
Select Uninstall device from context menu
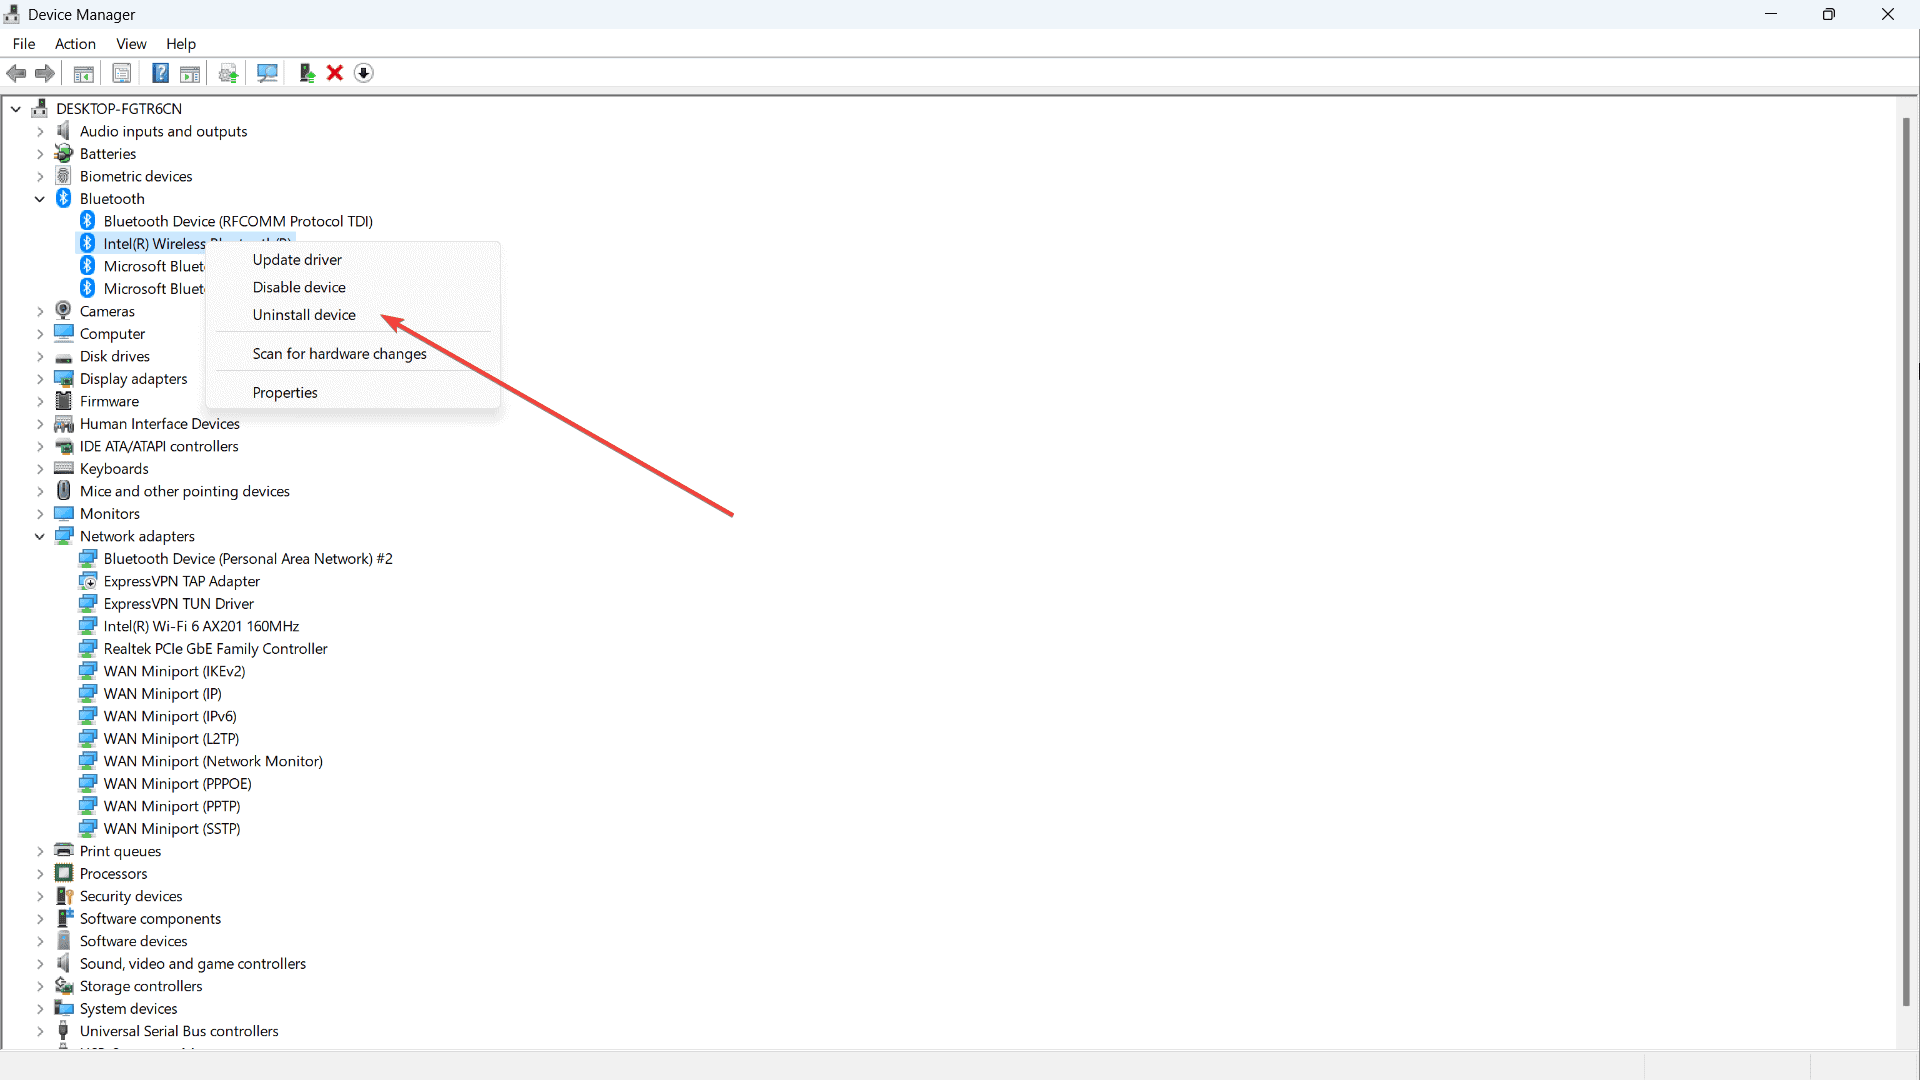click(305, 314)
